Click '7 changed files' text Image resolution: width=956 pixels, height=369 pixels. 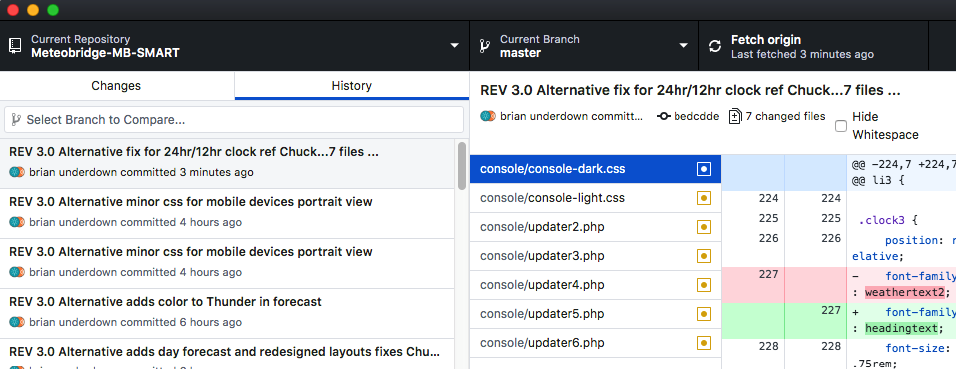click(785, 116)
